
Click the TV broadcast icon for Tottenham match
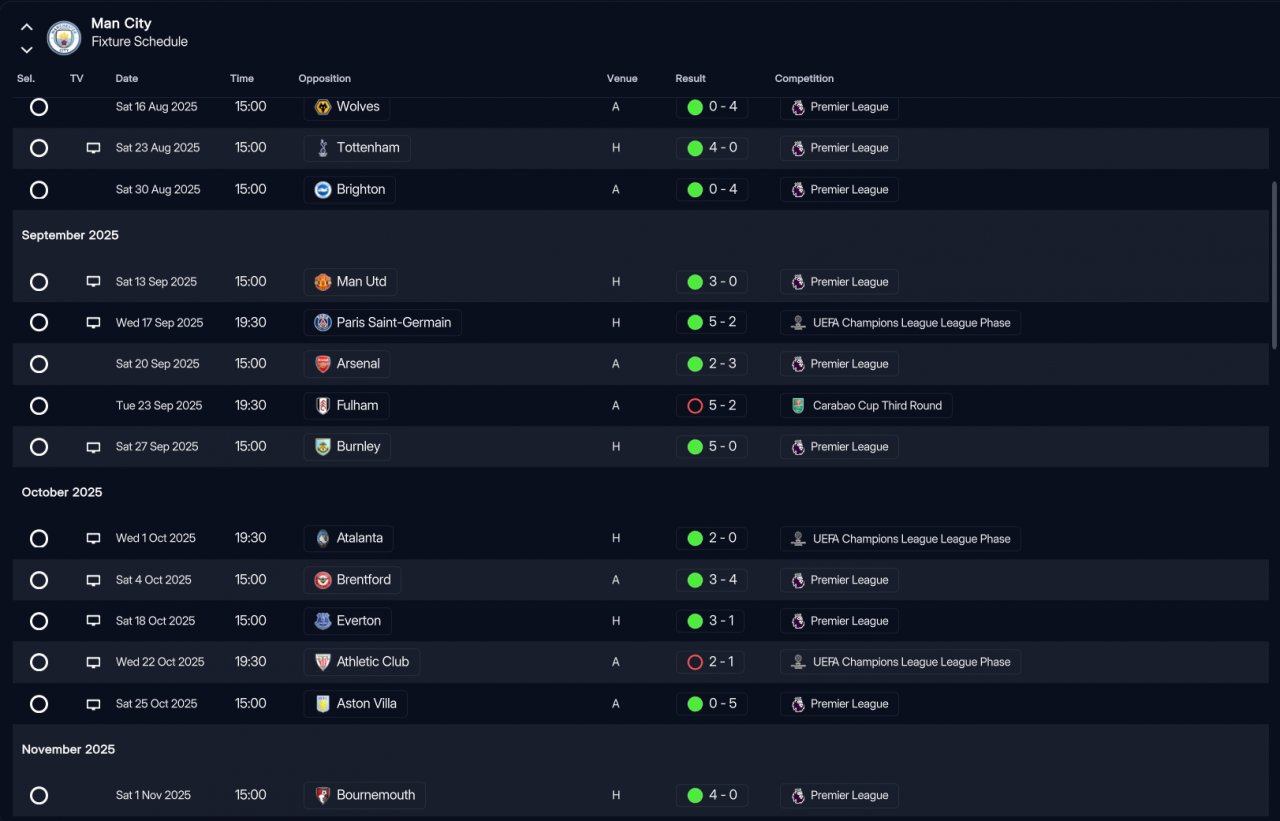[93, 148]
